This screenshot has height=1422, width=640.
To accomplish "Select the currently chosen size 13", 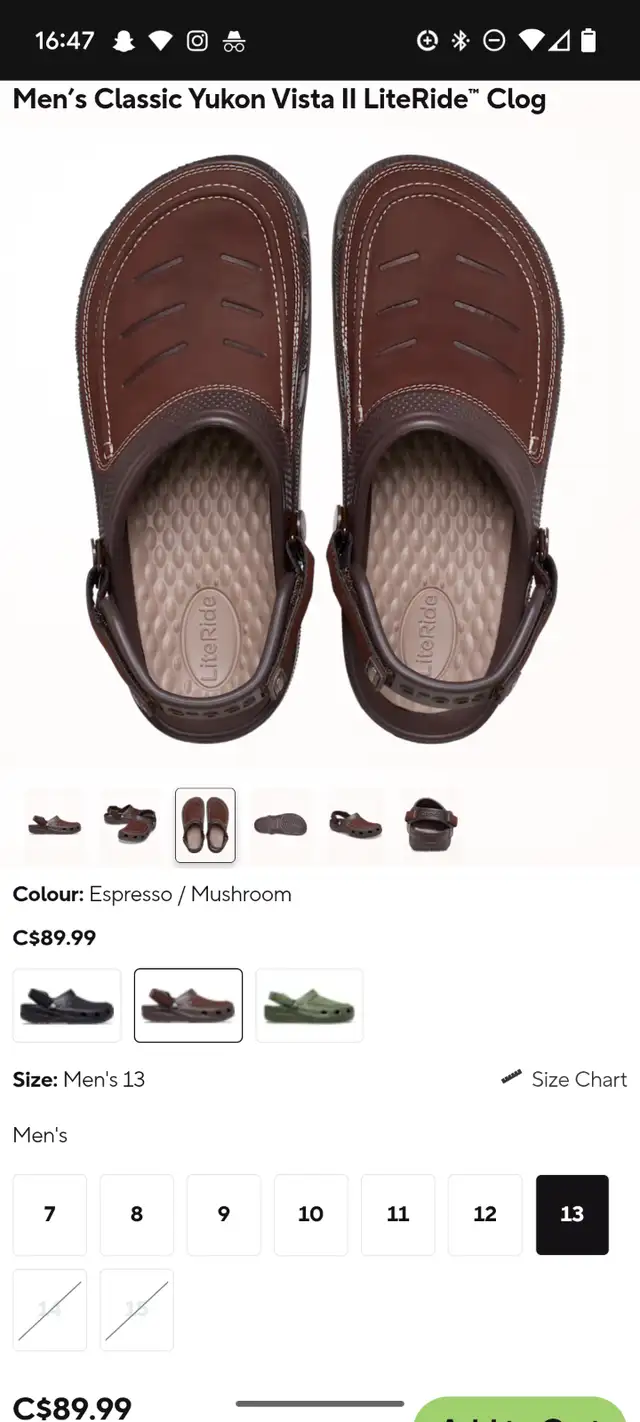I will (572, 1214).
